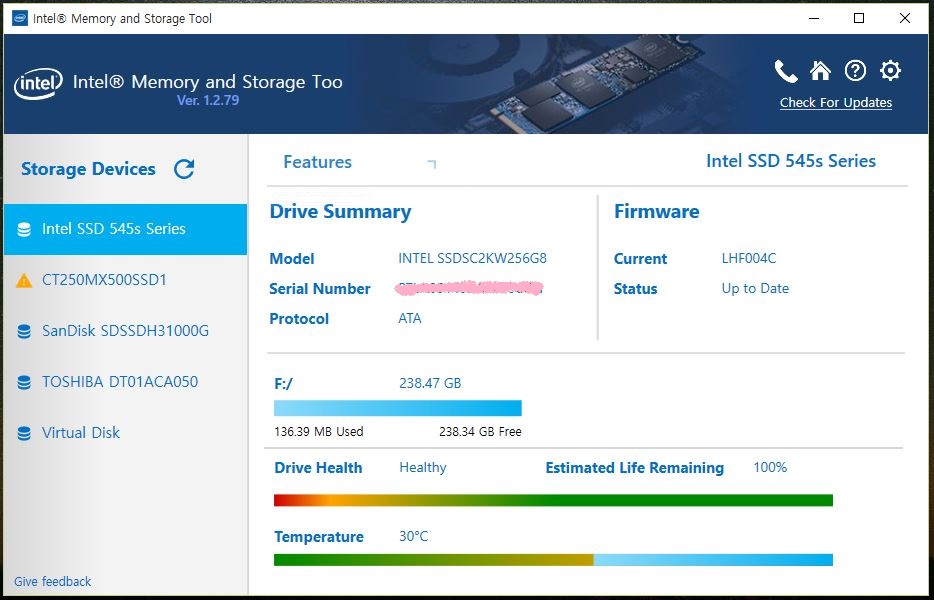Click the F:/ drive letter label
The width and height of the screenshot is (934, 600).
click(283, 384)
